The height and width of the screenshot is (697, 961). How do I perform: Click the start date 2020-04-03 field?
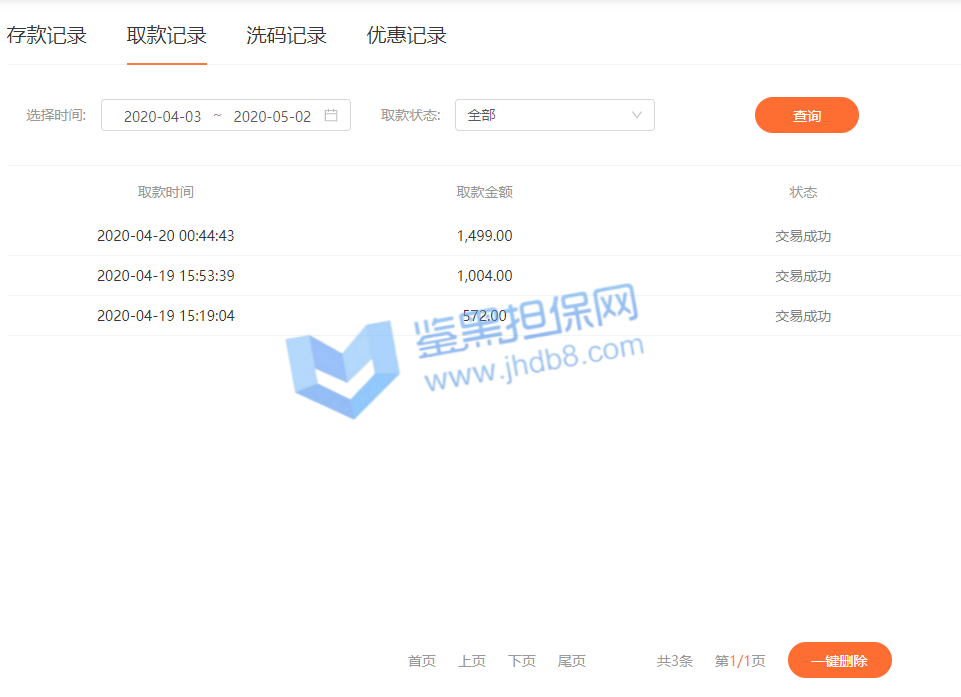(x=162, y=116)
